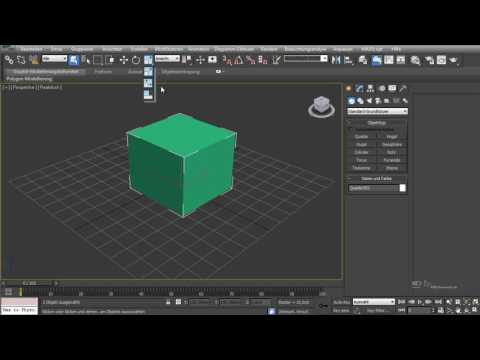This screenshot has height=360, width=480.
Task: Expand the Polygon-Modellierung ribbon panel
Action: (29, 79)
